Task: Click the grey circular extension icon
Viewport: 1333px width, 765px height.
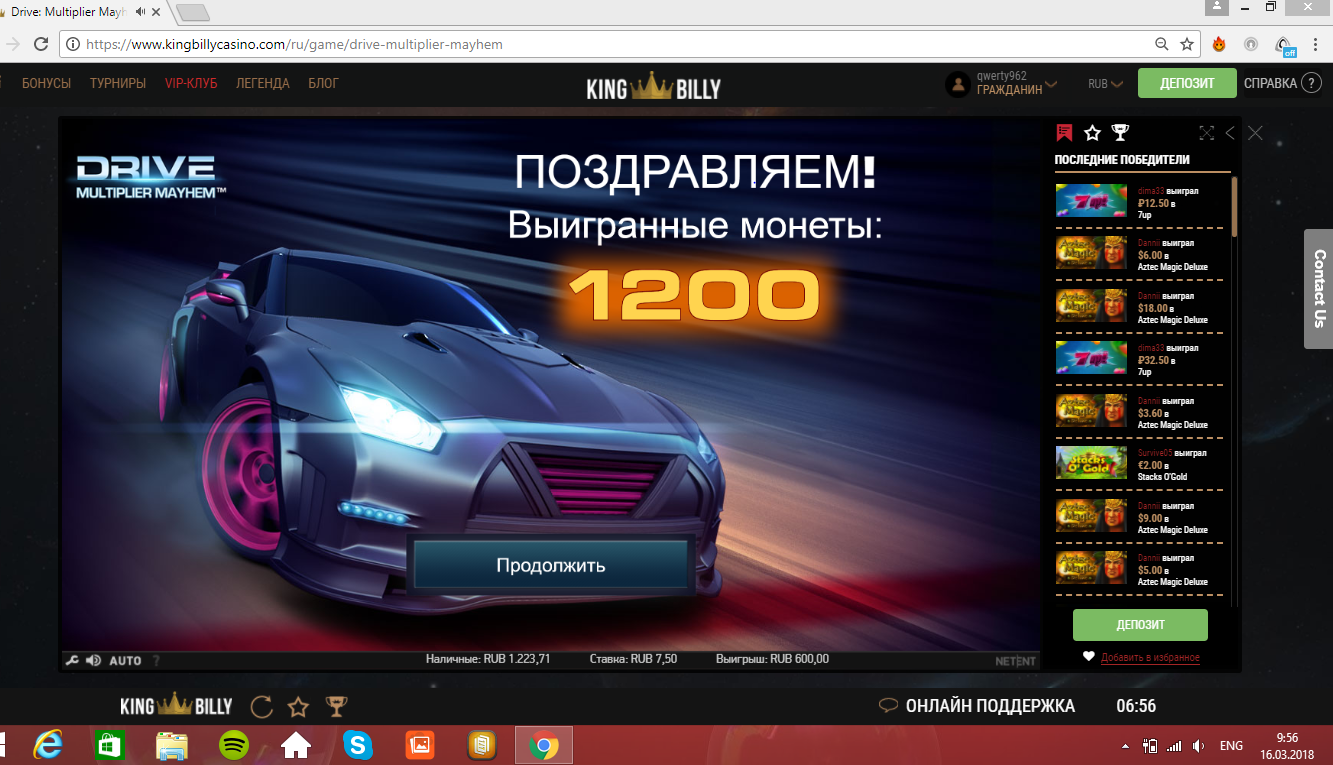Action: click(x=1251, y=44)
